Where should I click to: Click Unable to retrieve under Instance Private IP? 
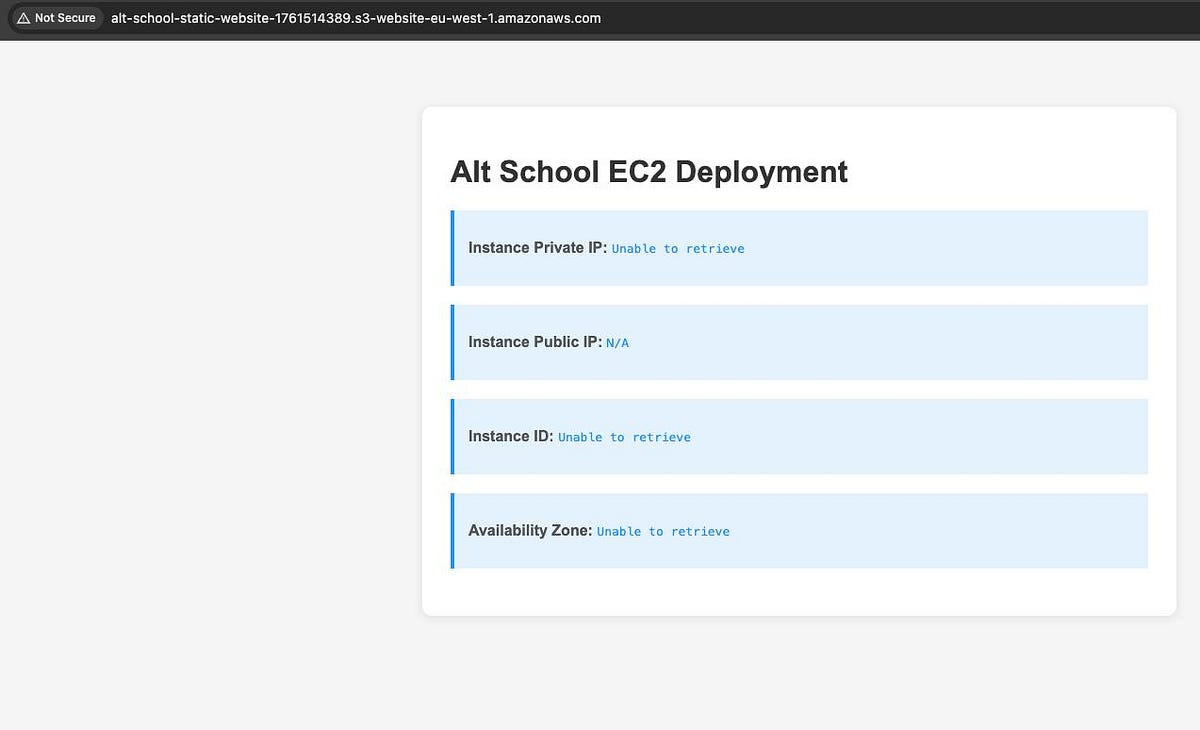click(x=678, y=248)
